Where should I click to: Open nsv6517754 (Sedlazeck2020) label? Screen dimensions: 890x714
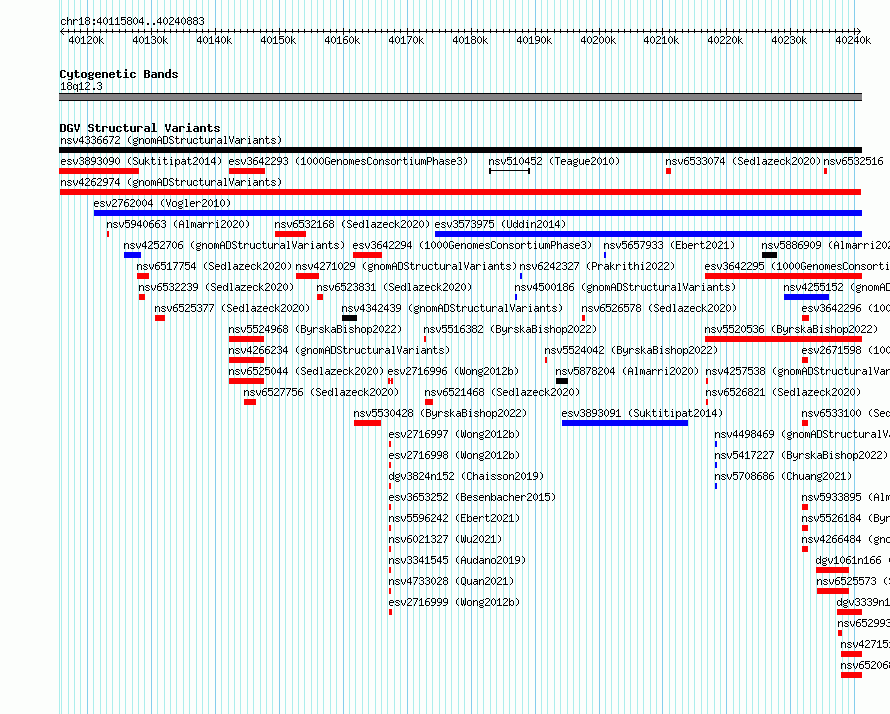214,266
